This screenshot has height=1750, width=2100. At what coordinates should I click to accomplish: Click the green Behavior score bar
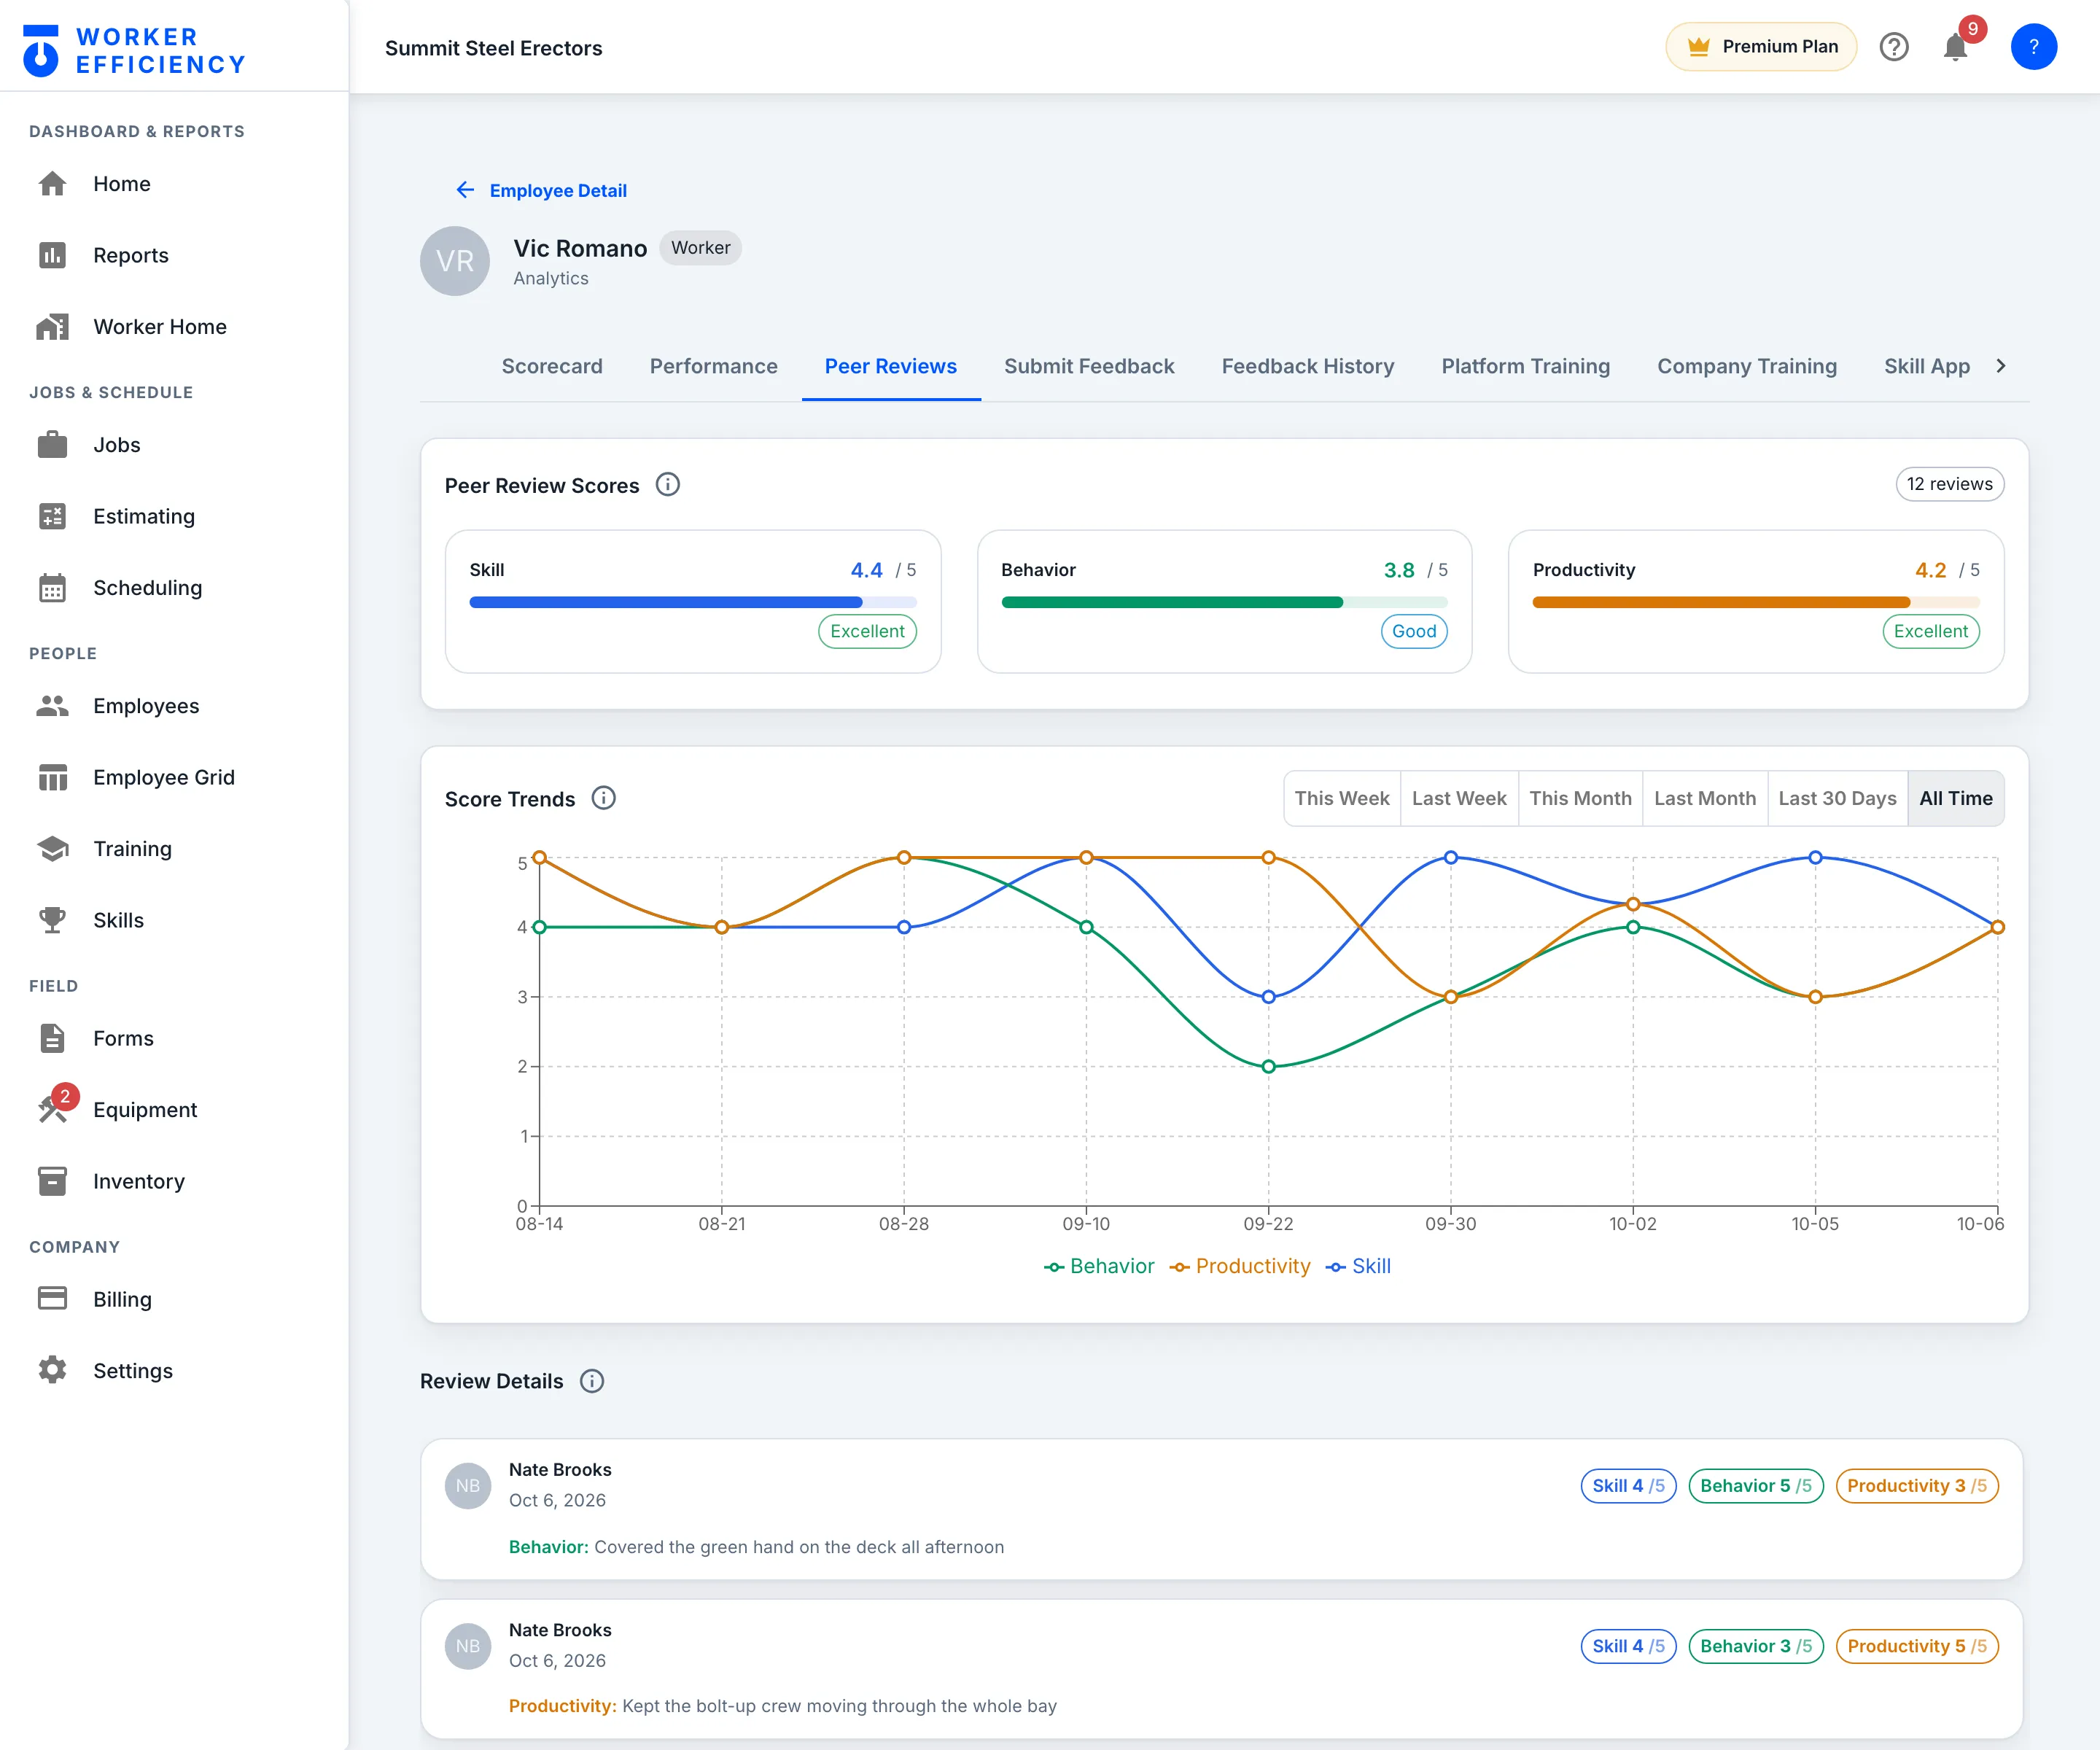coord(1224,602)
